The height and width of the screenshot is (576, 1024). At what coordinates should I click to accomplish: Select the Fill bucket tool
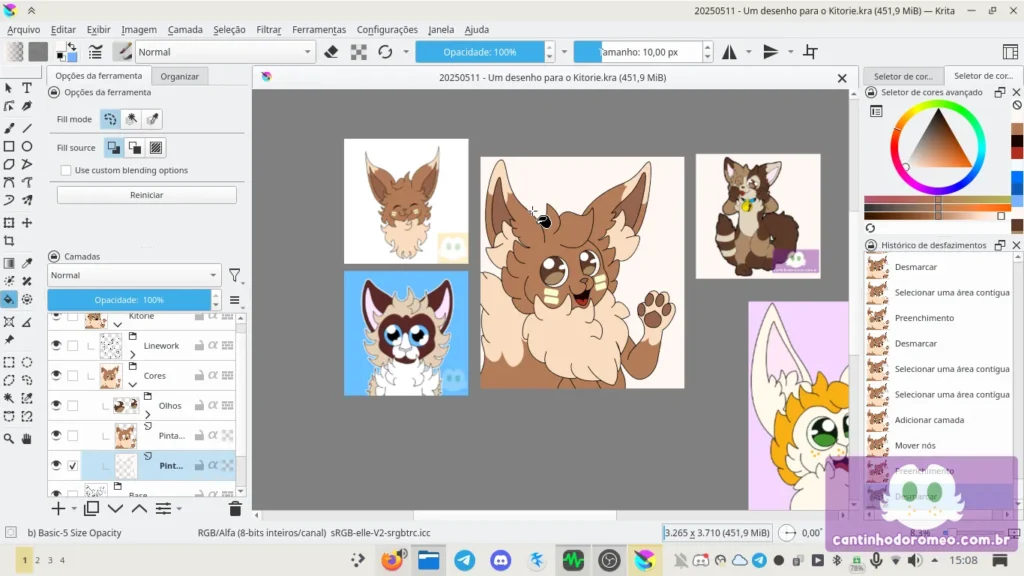click(x=9, y=300)
